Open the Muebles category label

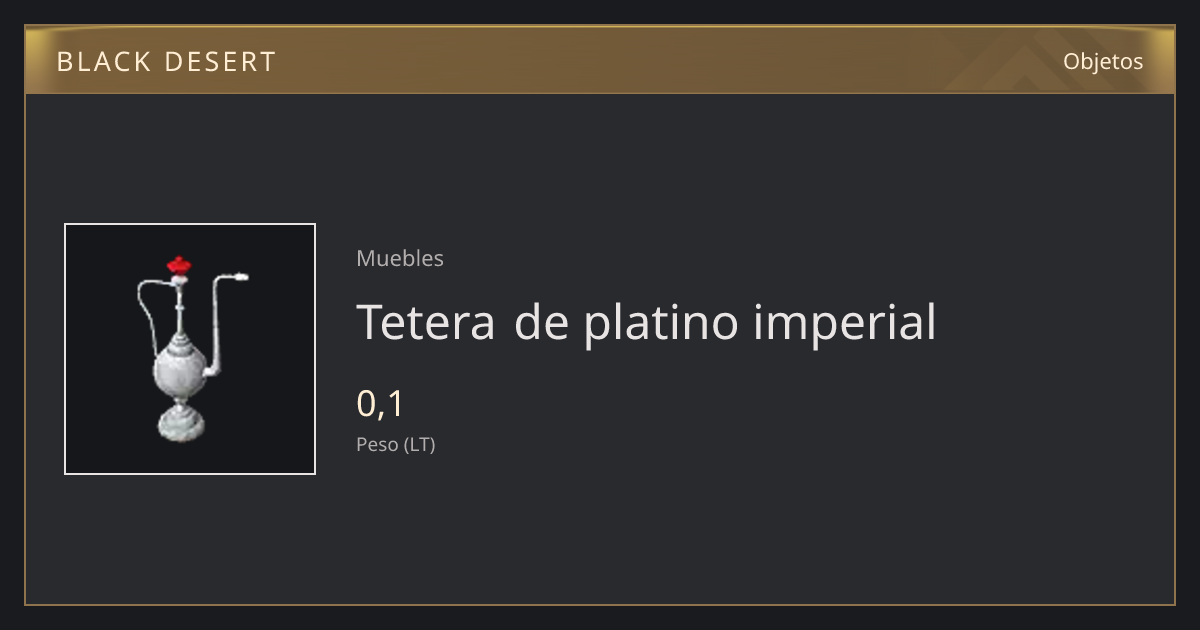click(400, 258)
